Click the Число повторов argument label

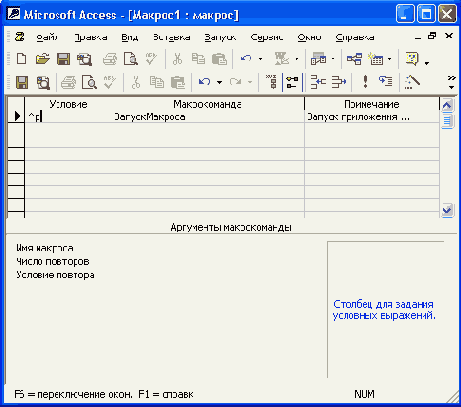pos(53,261)
